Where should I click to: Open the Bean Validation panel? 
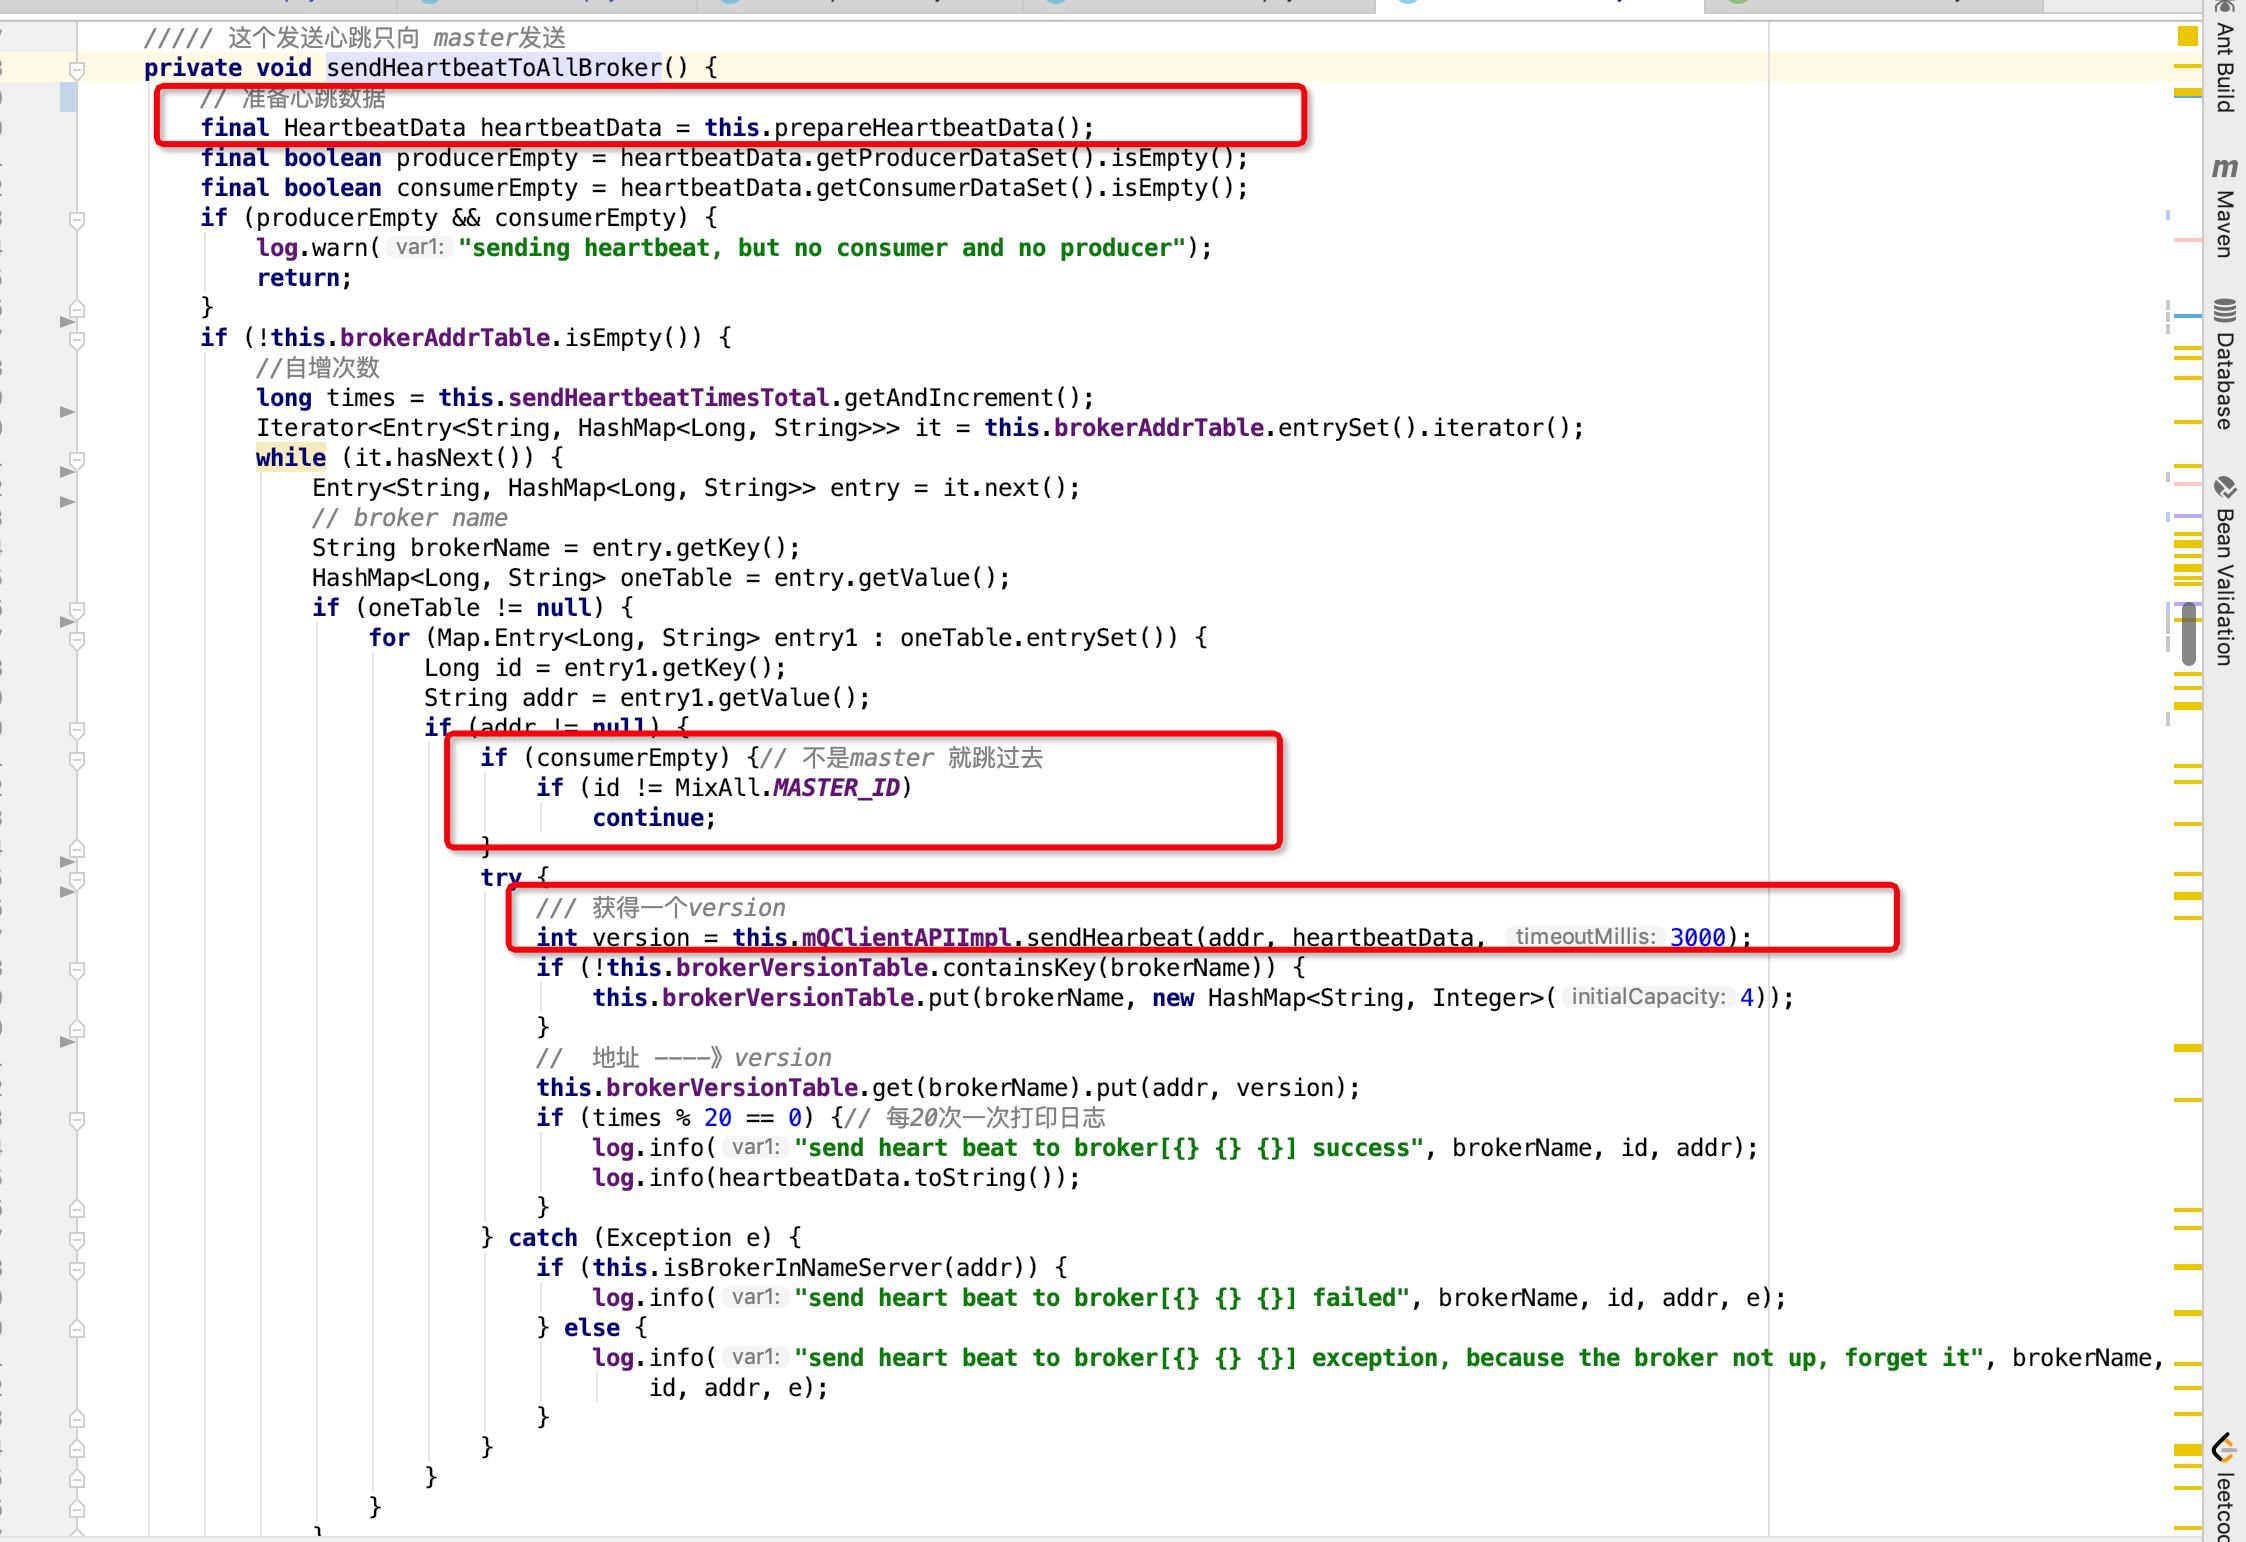[x=2224, y=570]
